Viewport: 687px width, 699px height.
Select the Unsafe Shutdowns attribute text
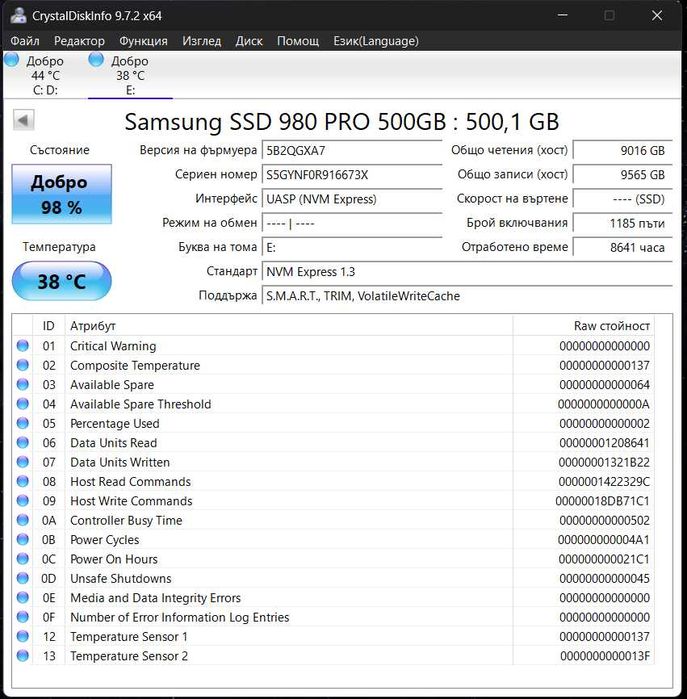(121, 579)
